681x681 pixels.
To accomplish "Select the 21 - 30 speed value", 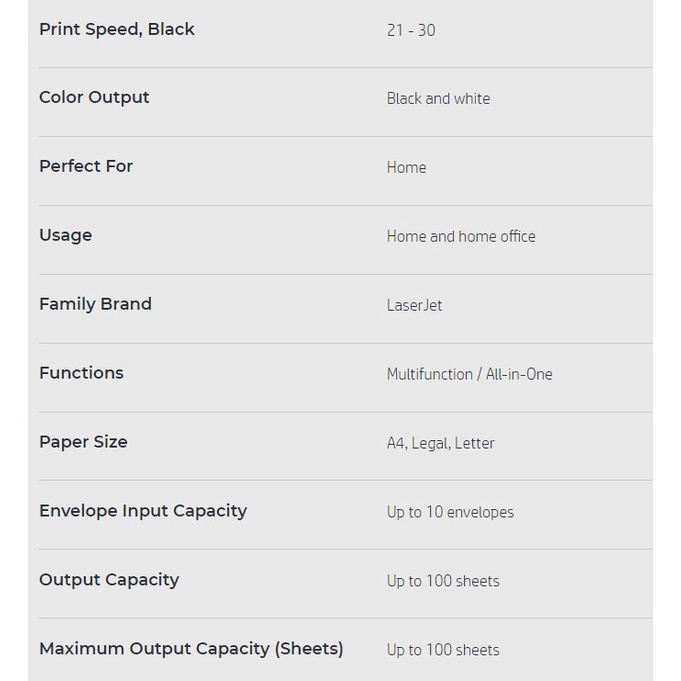I will point(411,30).
